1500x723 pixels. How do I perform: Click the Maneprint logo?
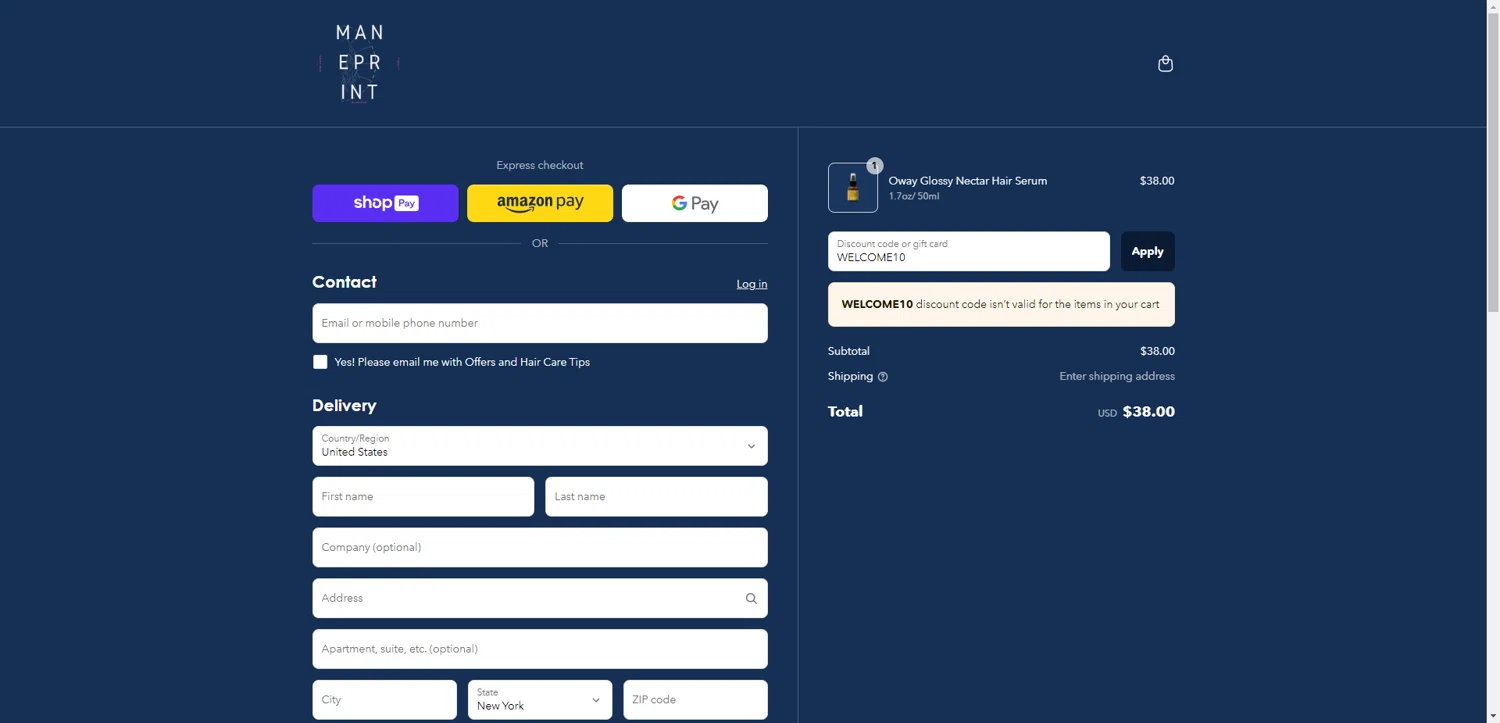[x=359, y=64]
